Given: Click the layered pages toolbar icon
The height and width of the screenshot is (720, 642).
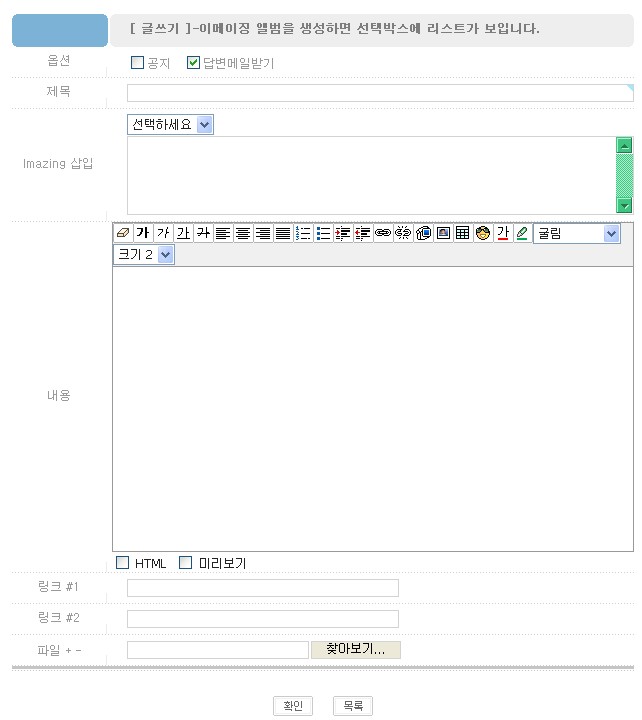Looking at the screenshot, I should (423, 233).
